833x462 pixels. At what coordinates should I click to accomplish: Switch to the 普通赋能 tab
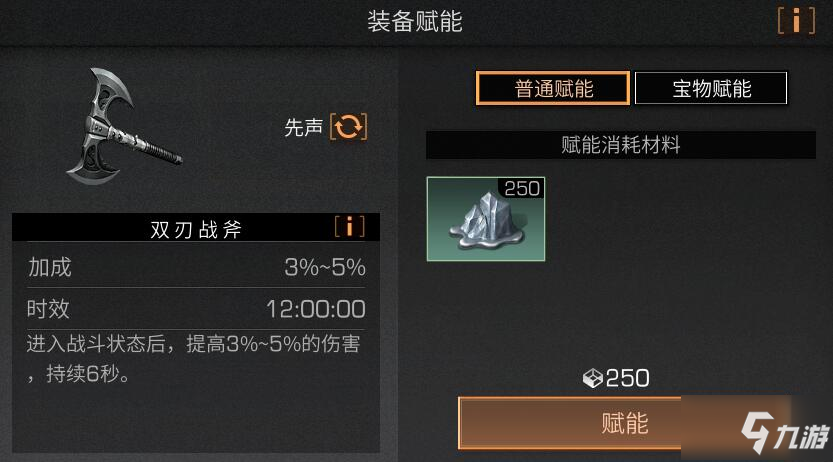553,88
